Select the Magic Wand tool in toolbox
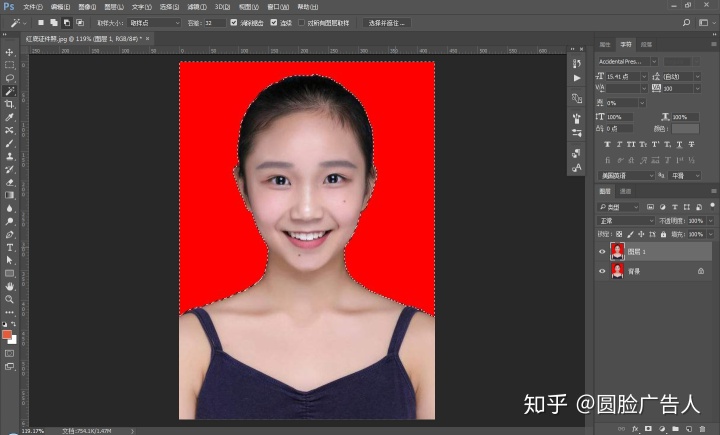Viewport: 720px width, 435px height. pyautogui.click(x=9, y=91)
